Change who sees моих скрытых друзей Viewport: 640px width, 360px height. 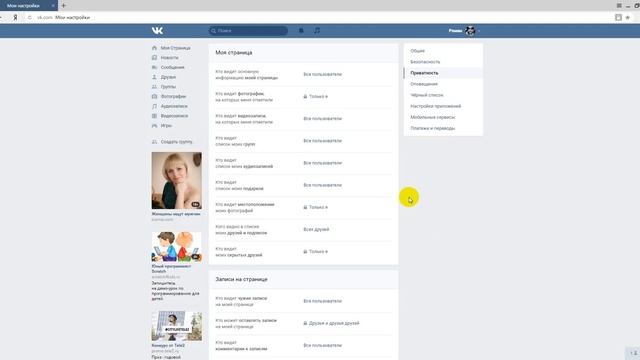316,251
